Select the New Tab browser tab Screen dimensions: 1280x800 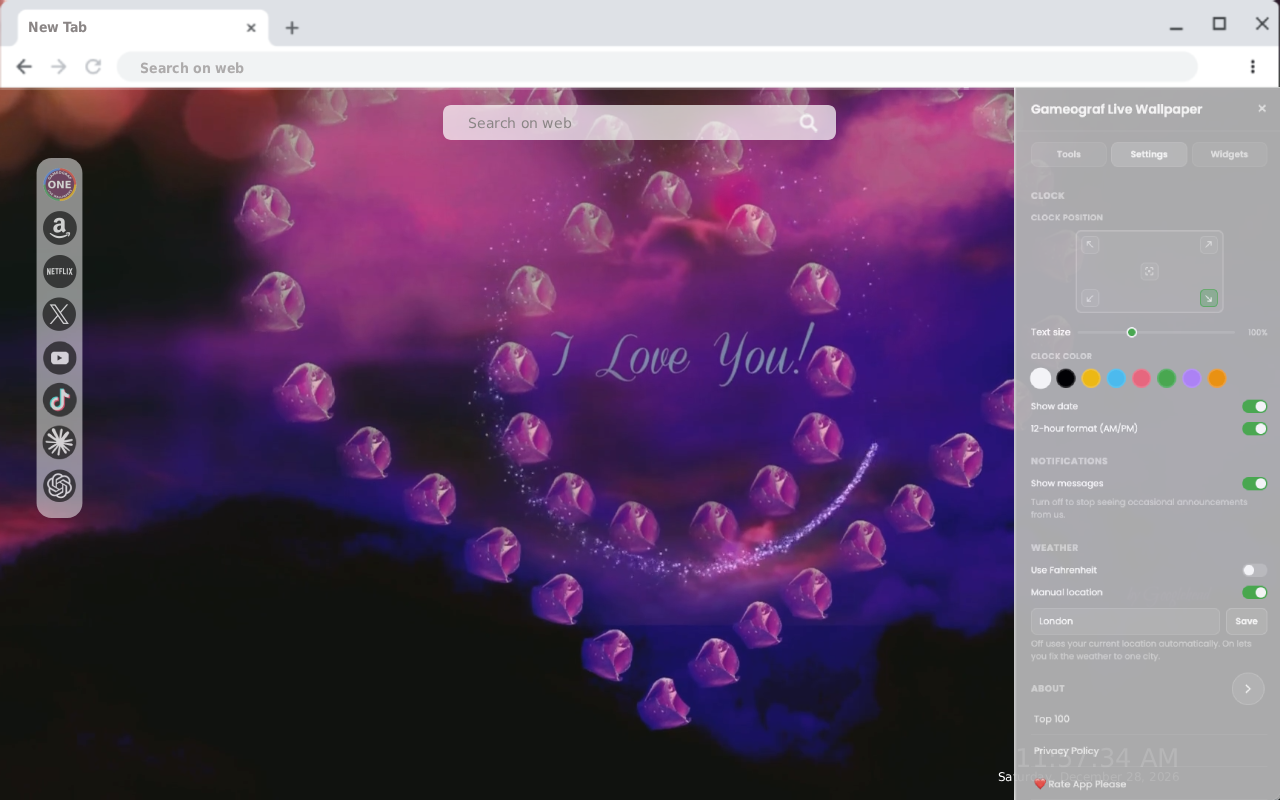142,27
